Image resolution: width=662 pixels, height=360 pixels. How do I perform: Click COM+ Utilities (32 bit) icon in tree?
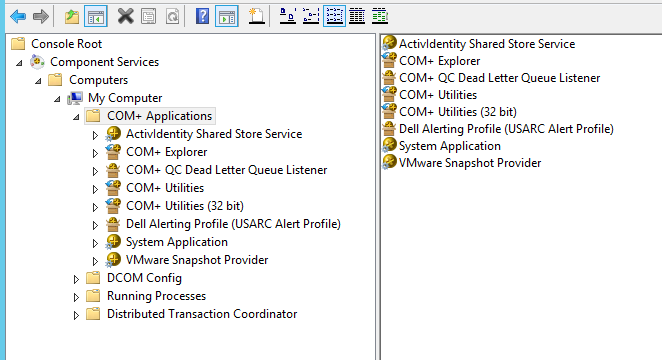click(x=113, y=206)
